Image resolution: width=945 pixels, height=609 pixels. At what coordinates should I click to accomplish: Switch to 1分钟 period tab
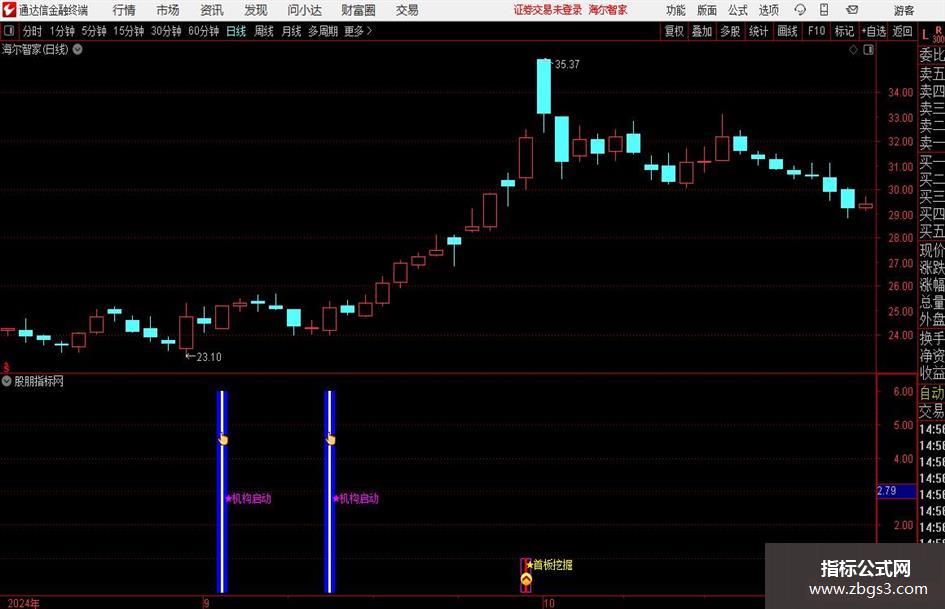pos(62,31)
